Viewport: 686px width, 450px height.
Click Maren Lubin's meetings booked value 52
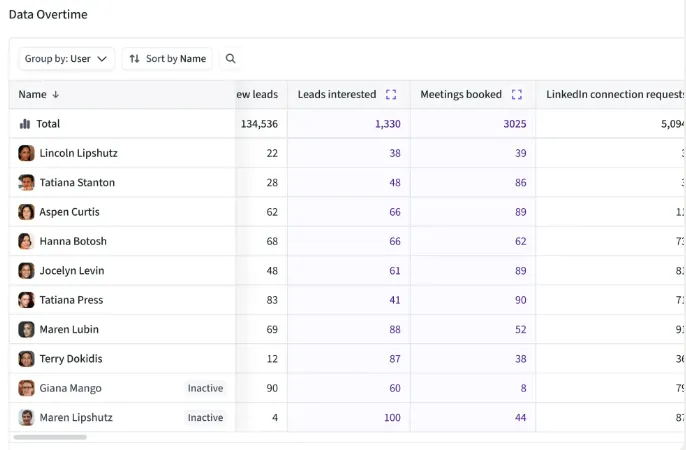520,329
